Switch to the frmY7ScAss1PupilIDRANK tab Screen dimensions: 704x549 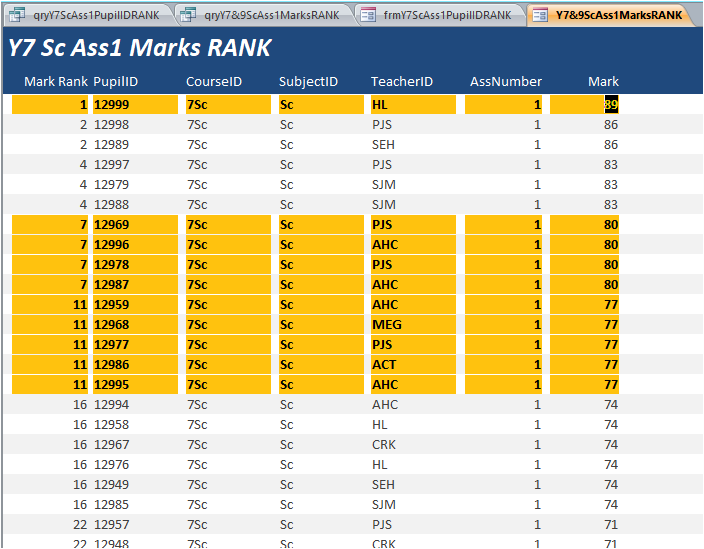440,15
